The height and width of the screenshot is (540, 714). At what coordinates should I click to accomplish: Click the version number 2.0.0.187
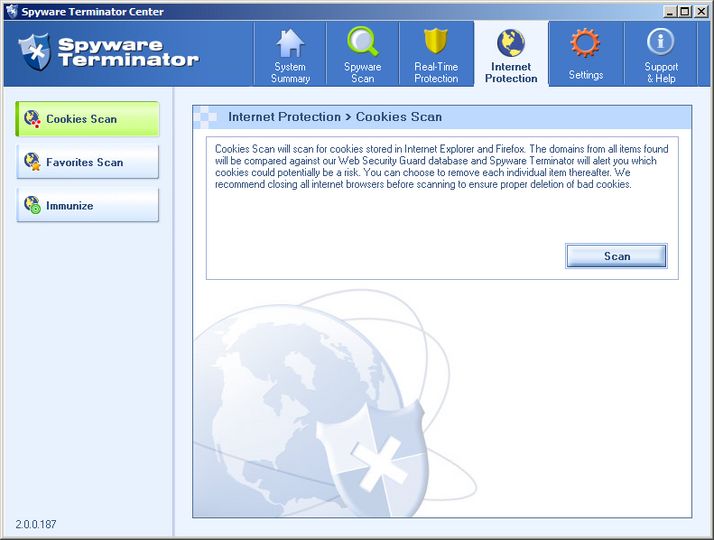pos(36,524)
